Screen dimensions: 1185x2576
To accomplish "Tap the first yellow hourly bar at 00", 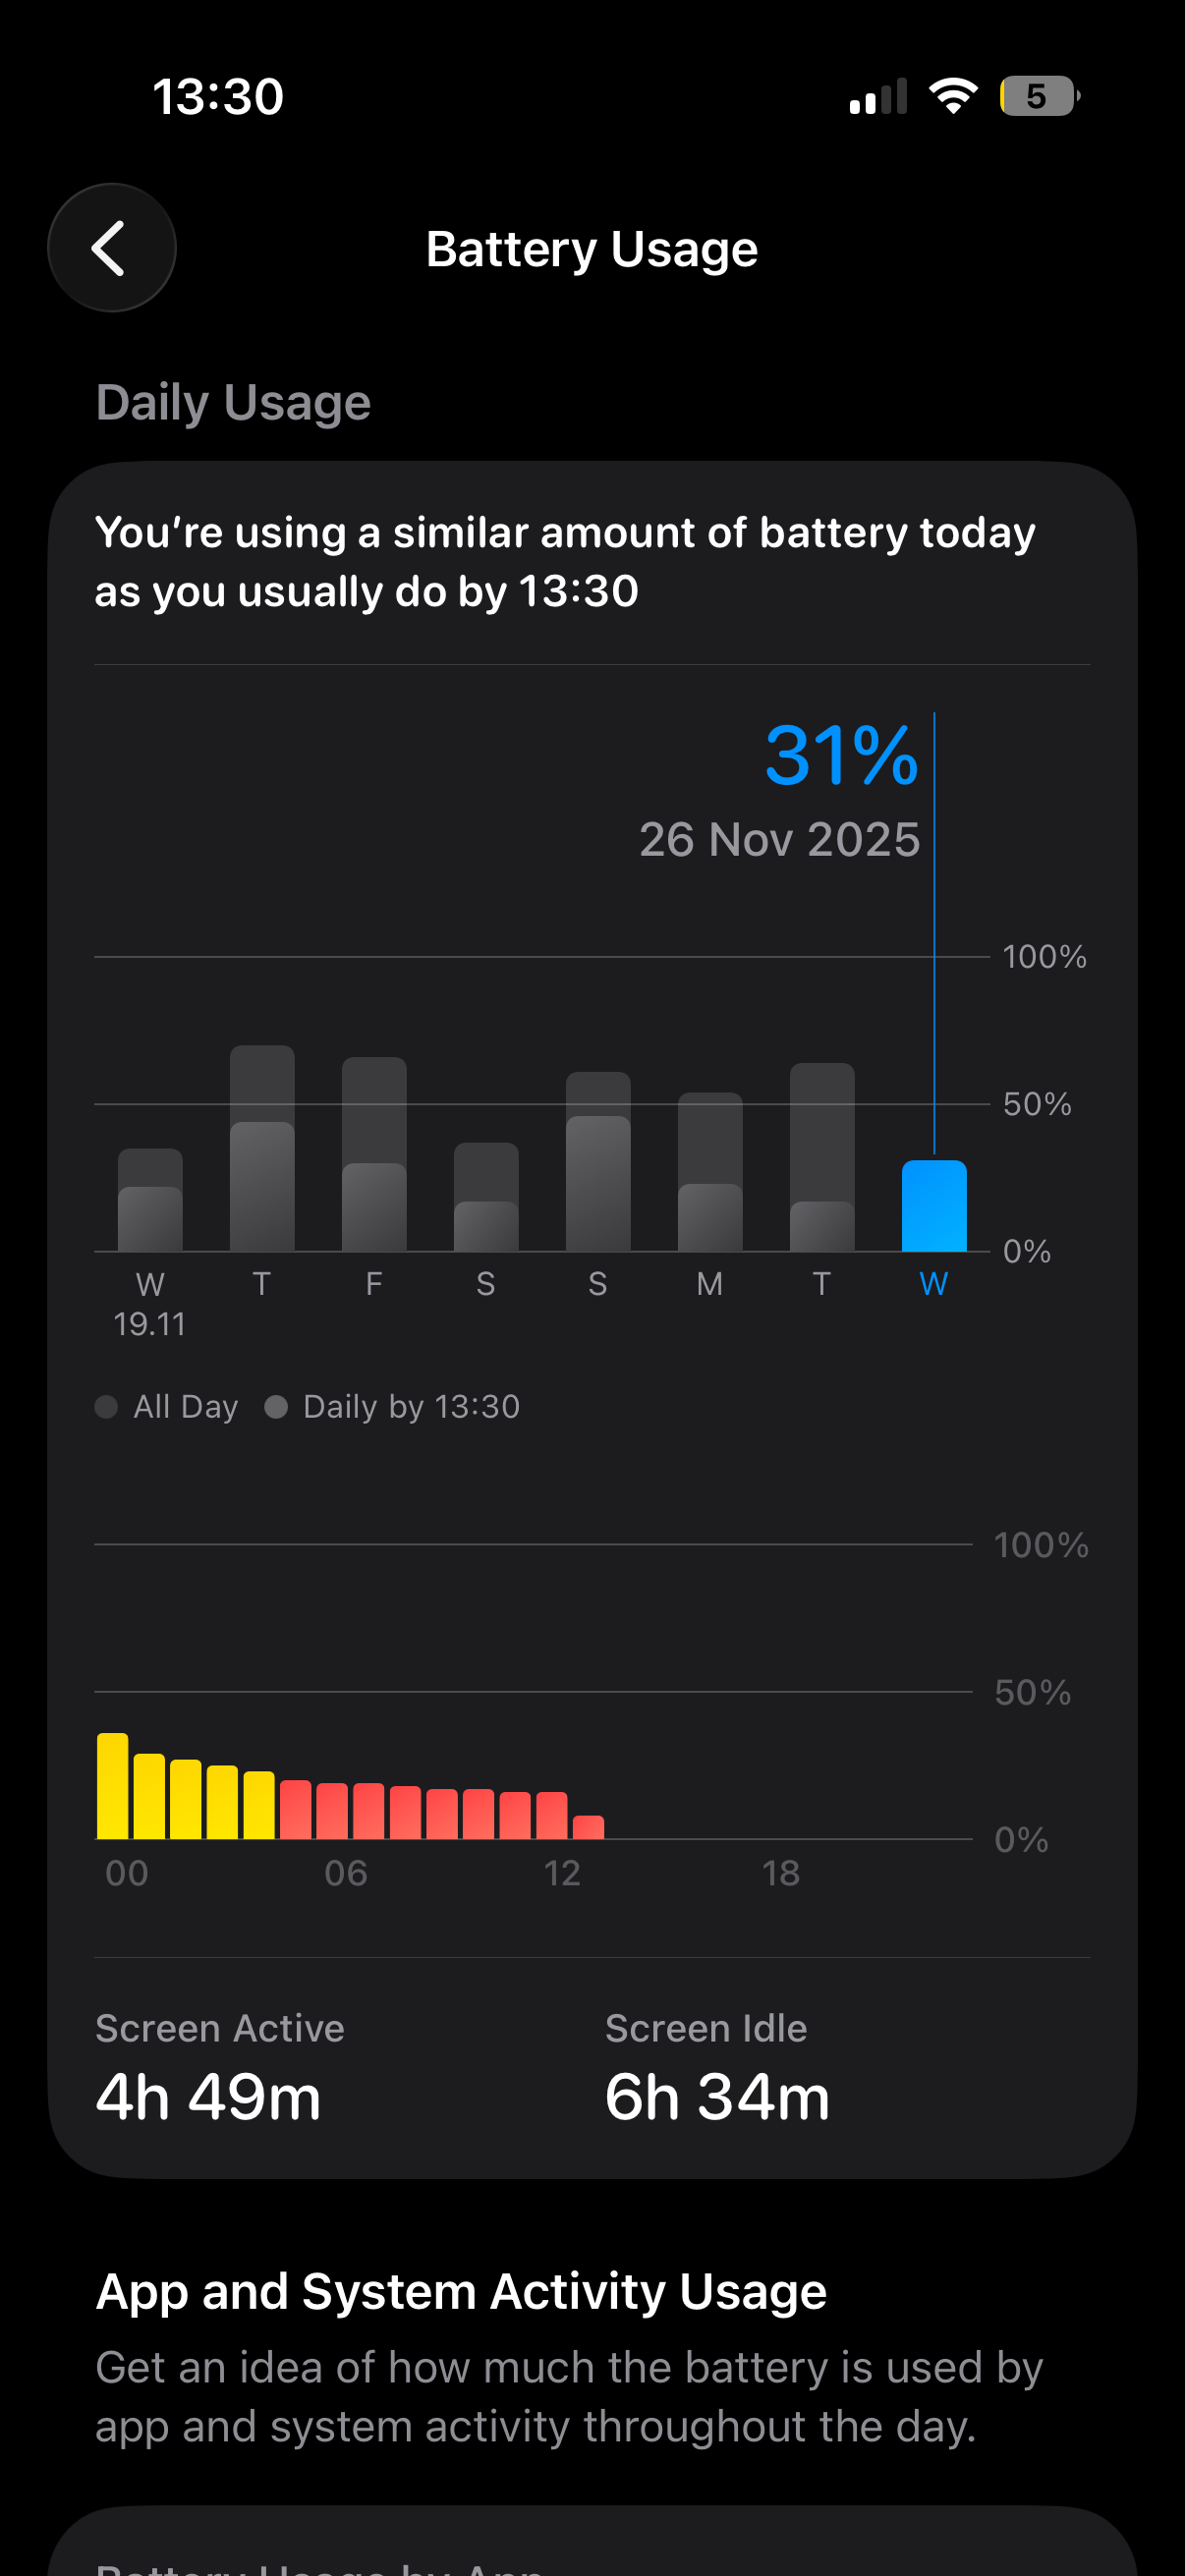I will pyautogui.click(x=112, y=1786).
